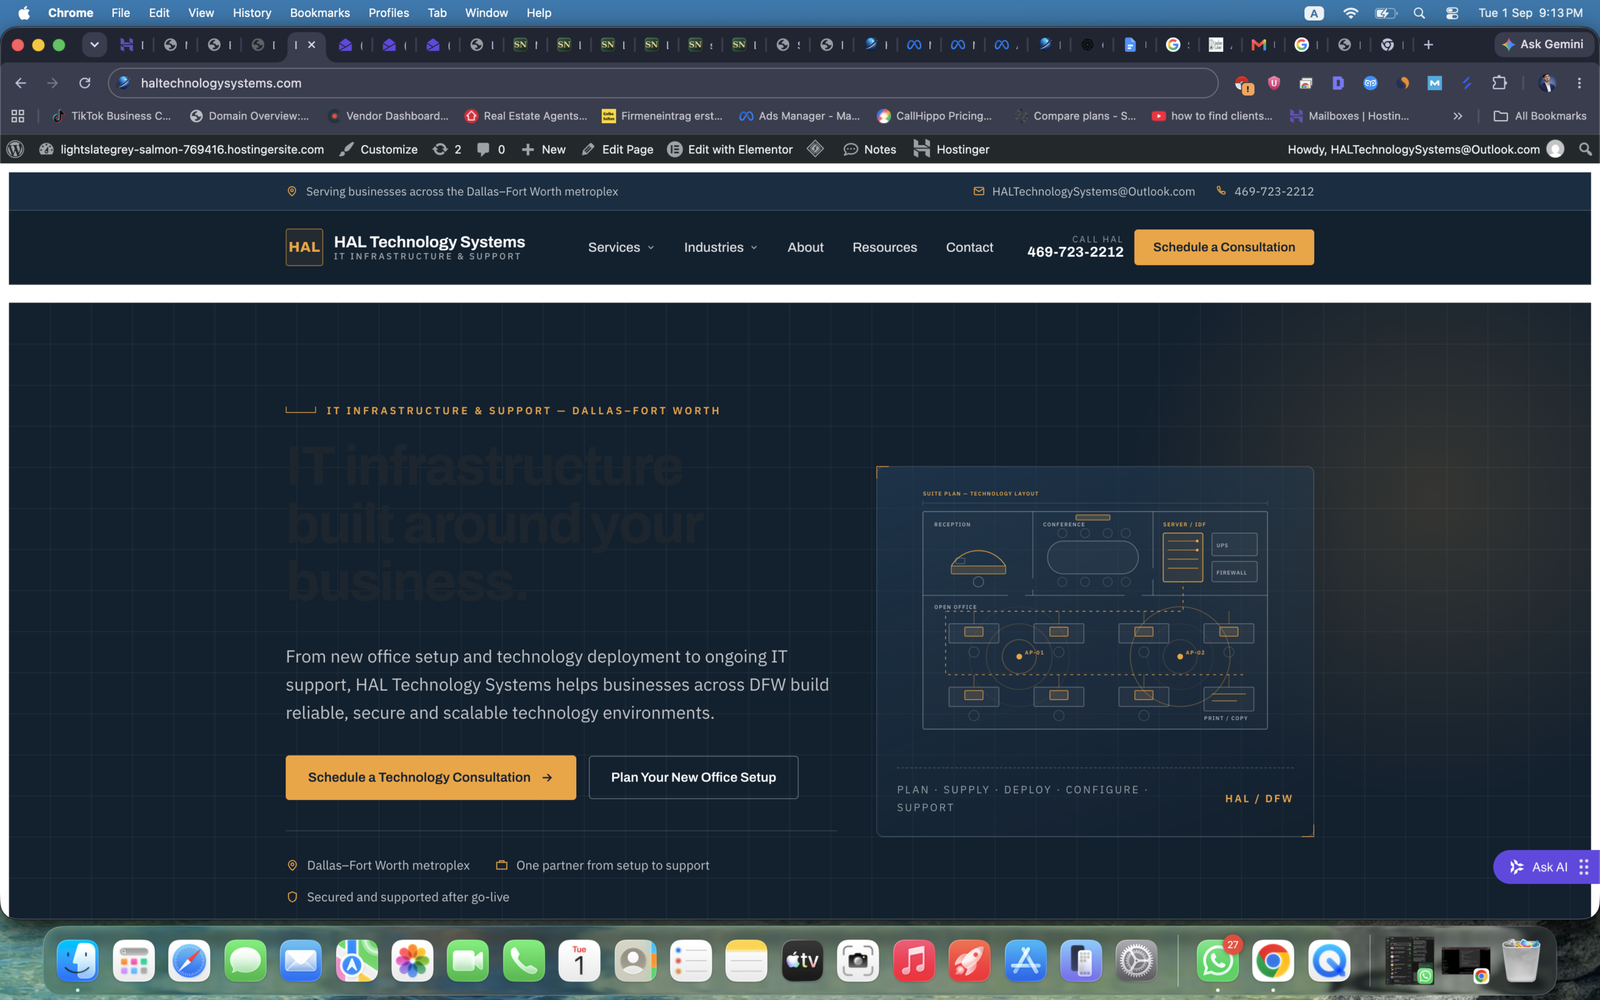1600x1000 pixels.
Task: Click Edit with Elementor
Action: [x=730, y=149]
